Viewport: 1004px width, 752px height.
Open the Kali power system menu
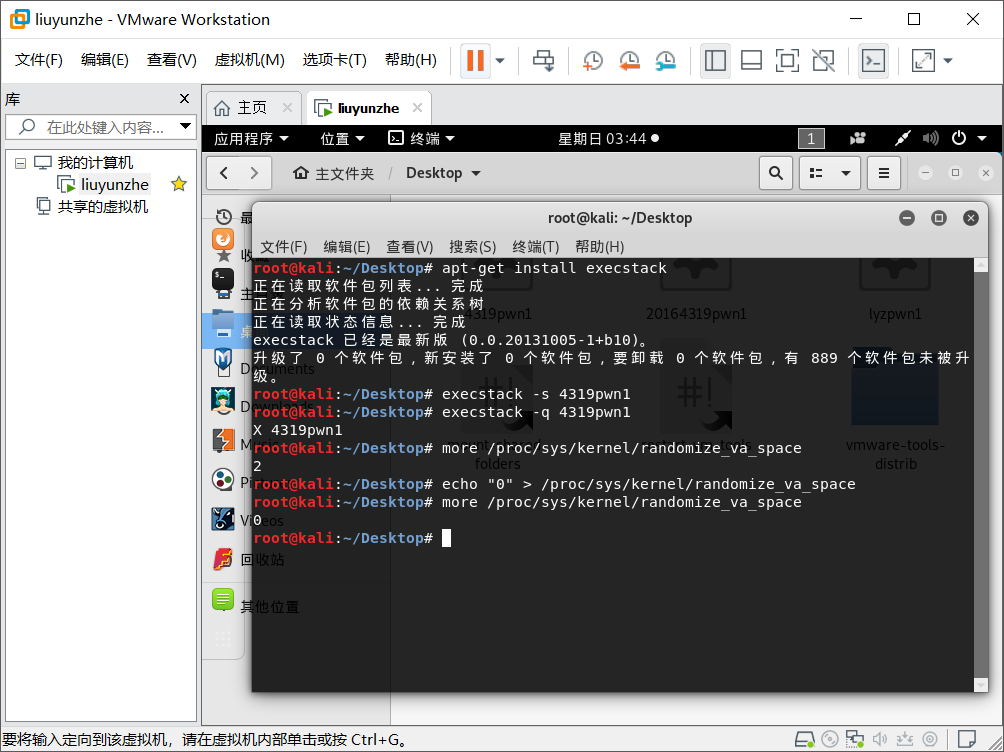969,138
